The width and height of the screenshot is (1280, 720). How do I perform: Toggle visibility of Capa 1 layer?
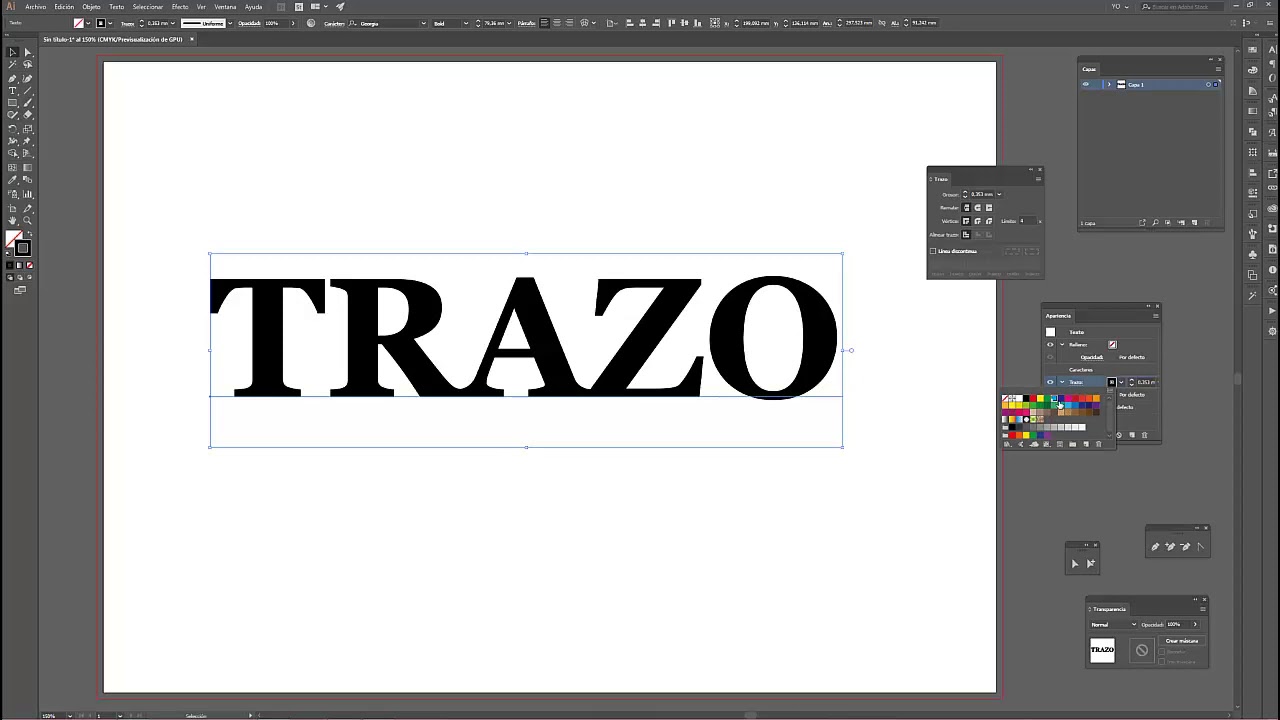point(1086,84)
